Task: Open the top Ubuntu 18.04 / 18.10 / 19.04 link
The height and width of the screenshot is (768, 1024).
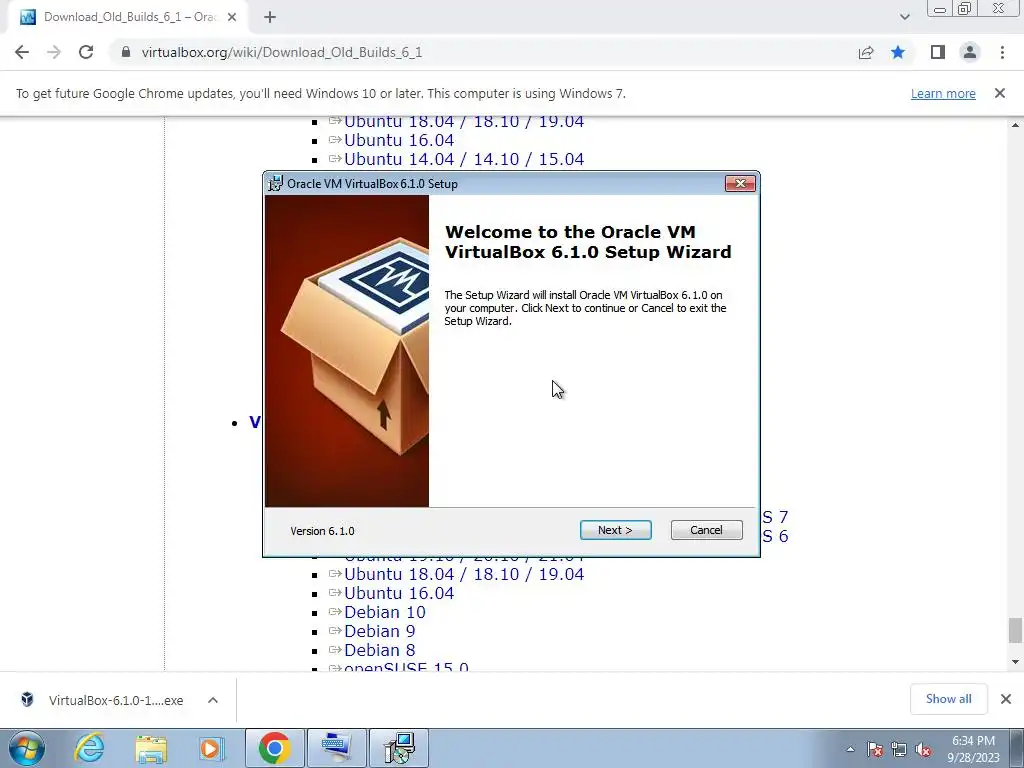Action: pyautogui.click(x=464, y=121)
